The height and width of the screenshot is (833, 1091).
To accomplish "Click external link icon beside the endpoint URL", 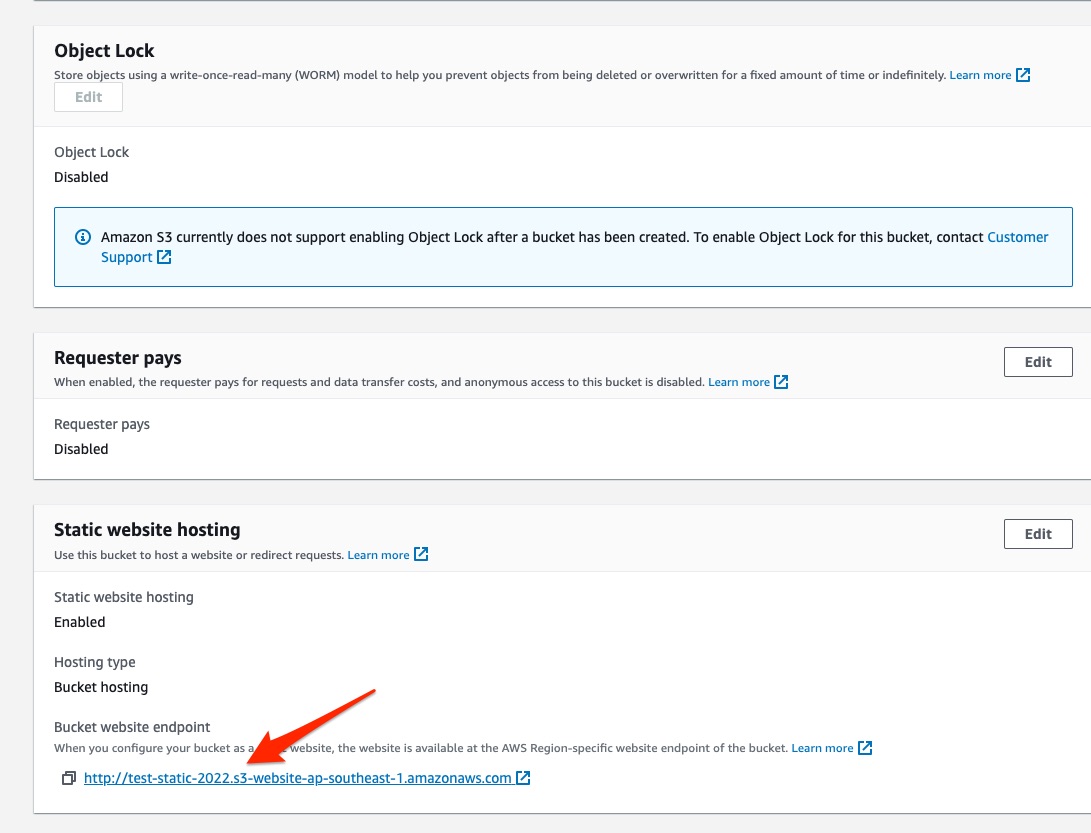I will click(x=523, y=778).
